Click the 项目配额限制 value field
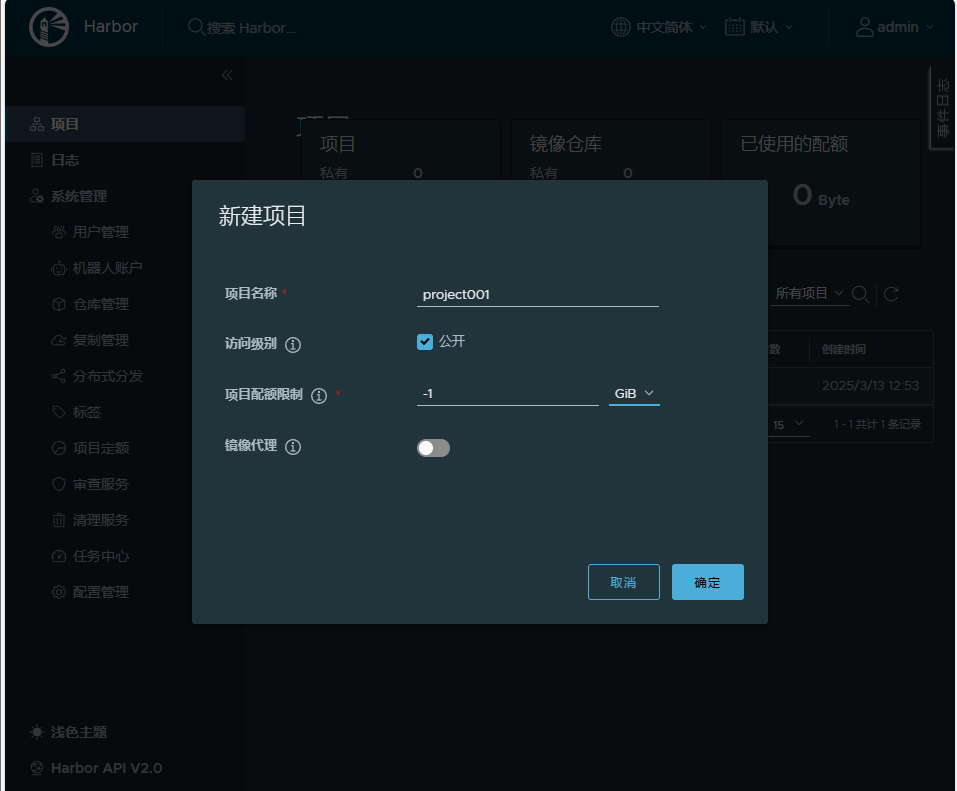 click(508, 394)
